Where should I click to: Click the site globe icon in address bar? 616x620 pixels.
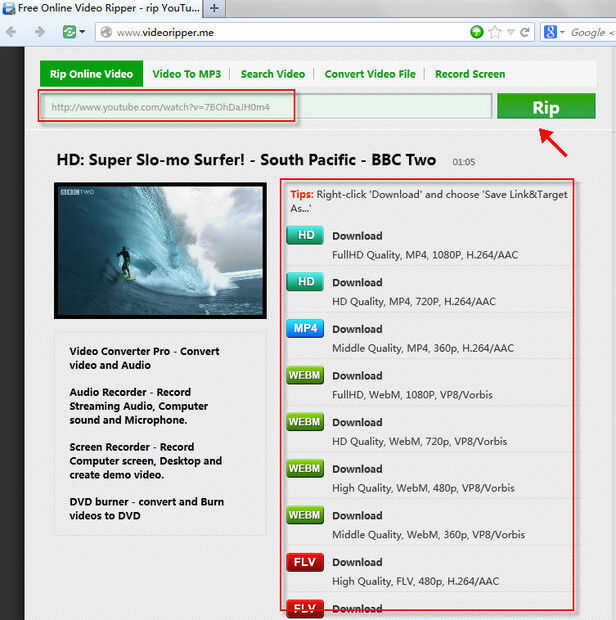pos(106,32)
